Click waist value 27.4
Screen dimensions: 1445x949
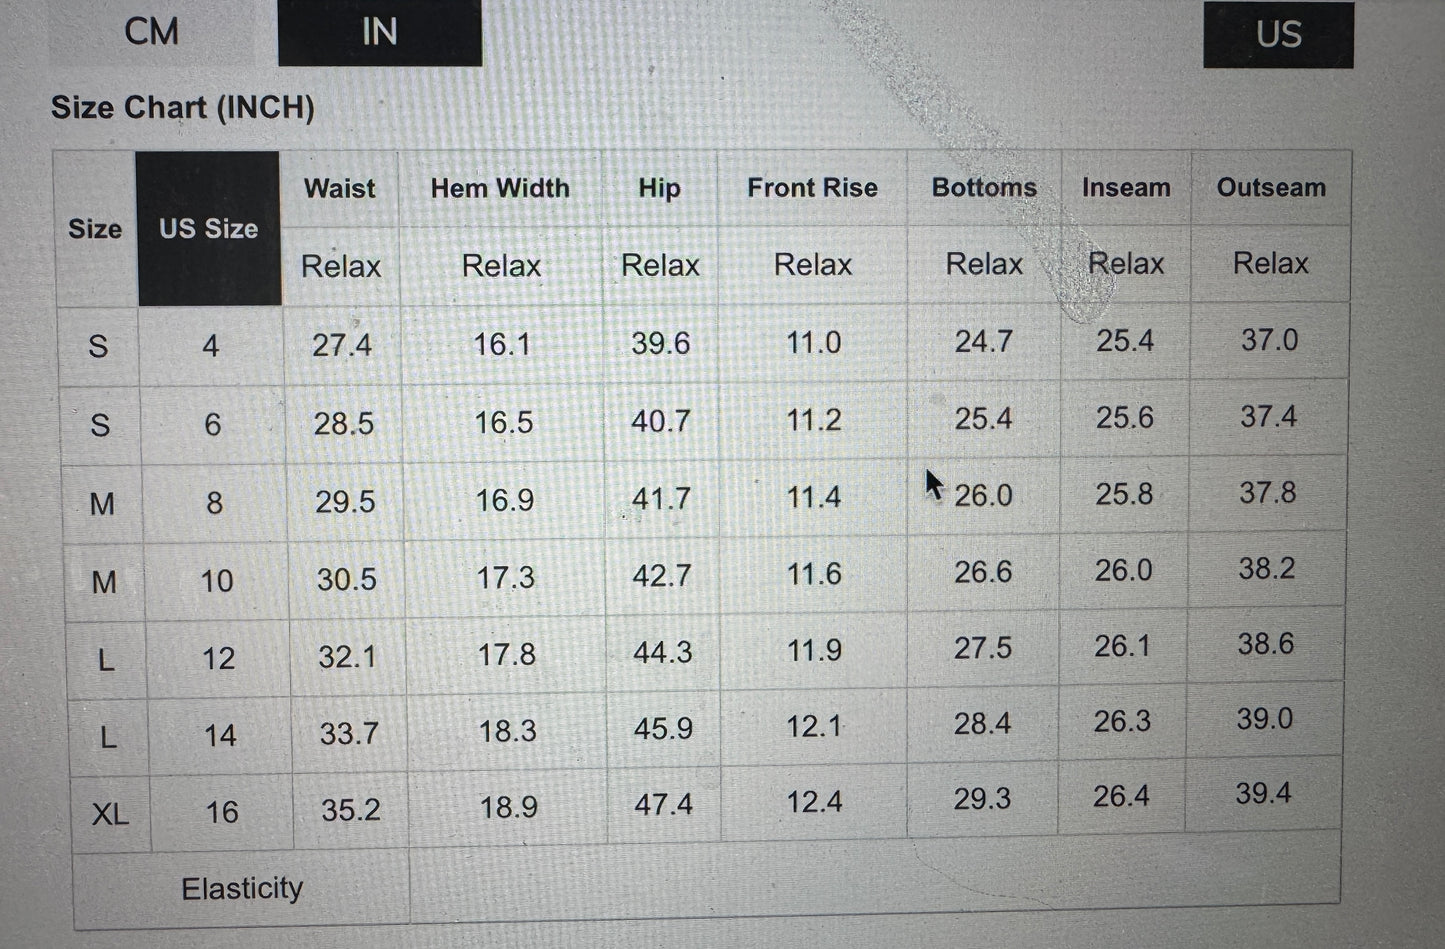tap(342, 345)
